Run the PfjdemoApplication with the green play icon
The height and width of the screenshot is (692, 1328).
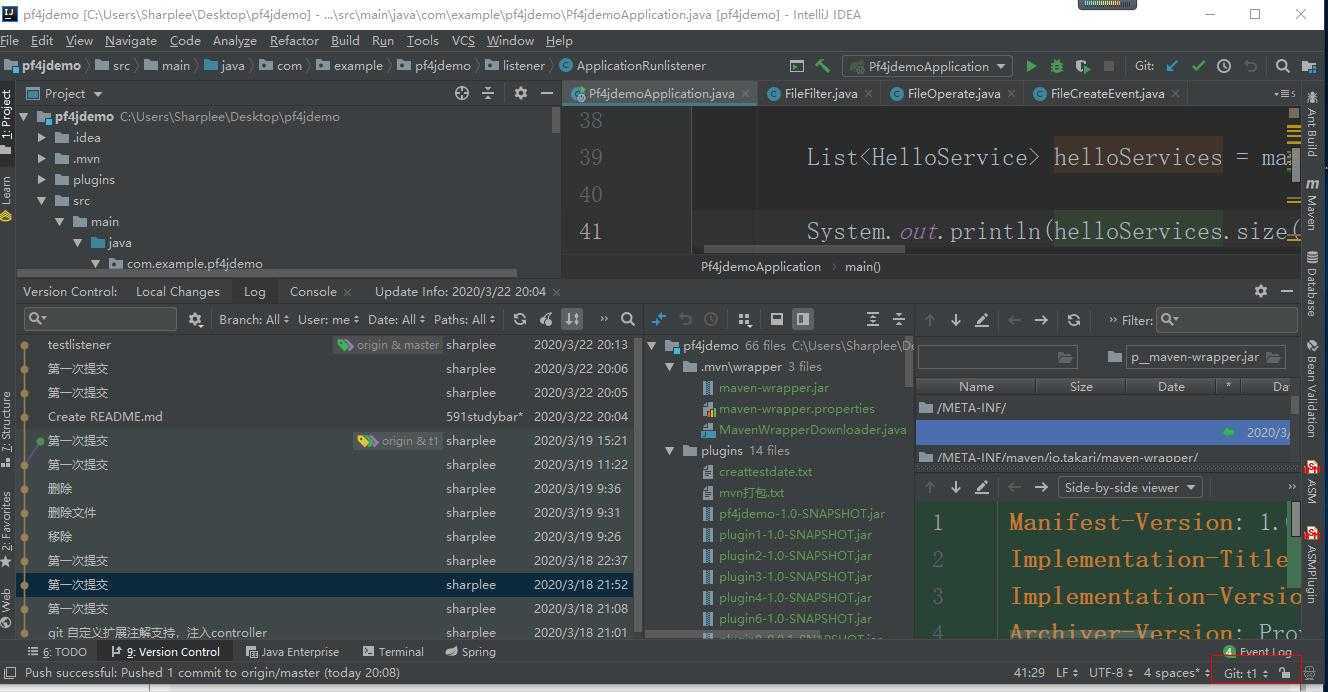pos(1031,66)
